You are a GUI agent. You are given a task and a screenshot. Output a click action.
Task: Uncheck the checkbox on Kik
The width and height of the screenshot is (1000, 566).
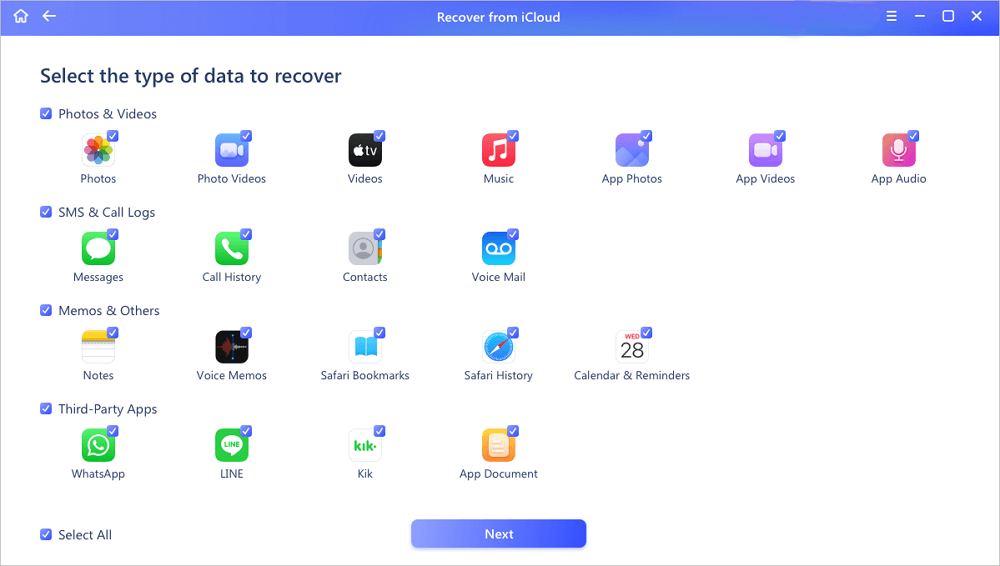[x=379, y=431]
